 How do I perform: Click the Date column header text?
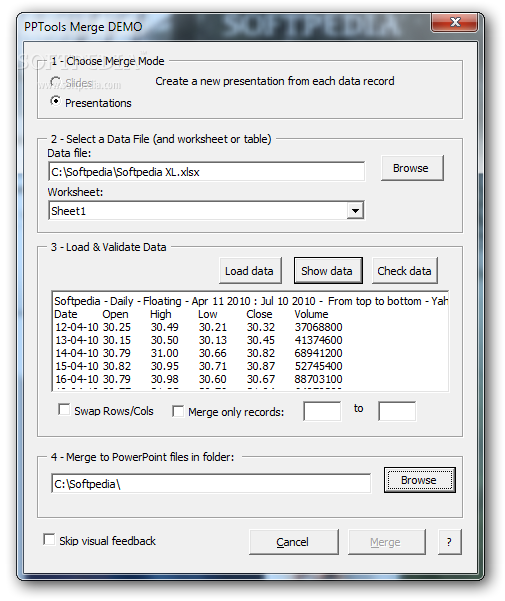[x=66, y=314]
